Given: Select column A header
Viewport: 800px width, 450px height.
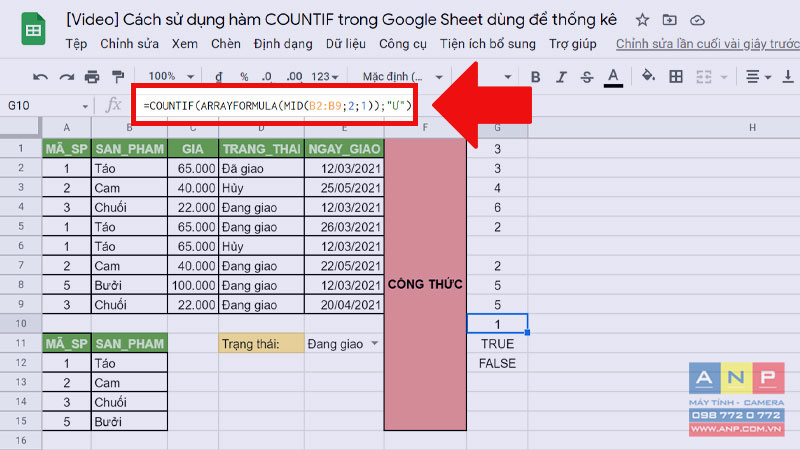Looking at the screenshot, I should click(66, 128).
